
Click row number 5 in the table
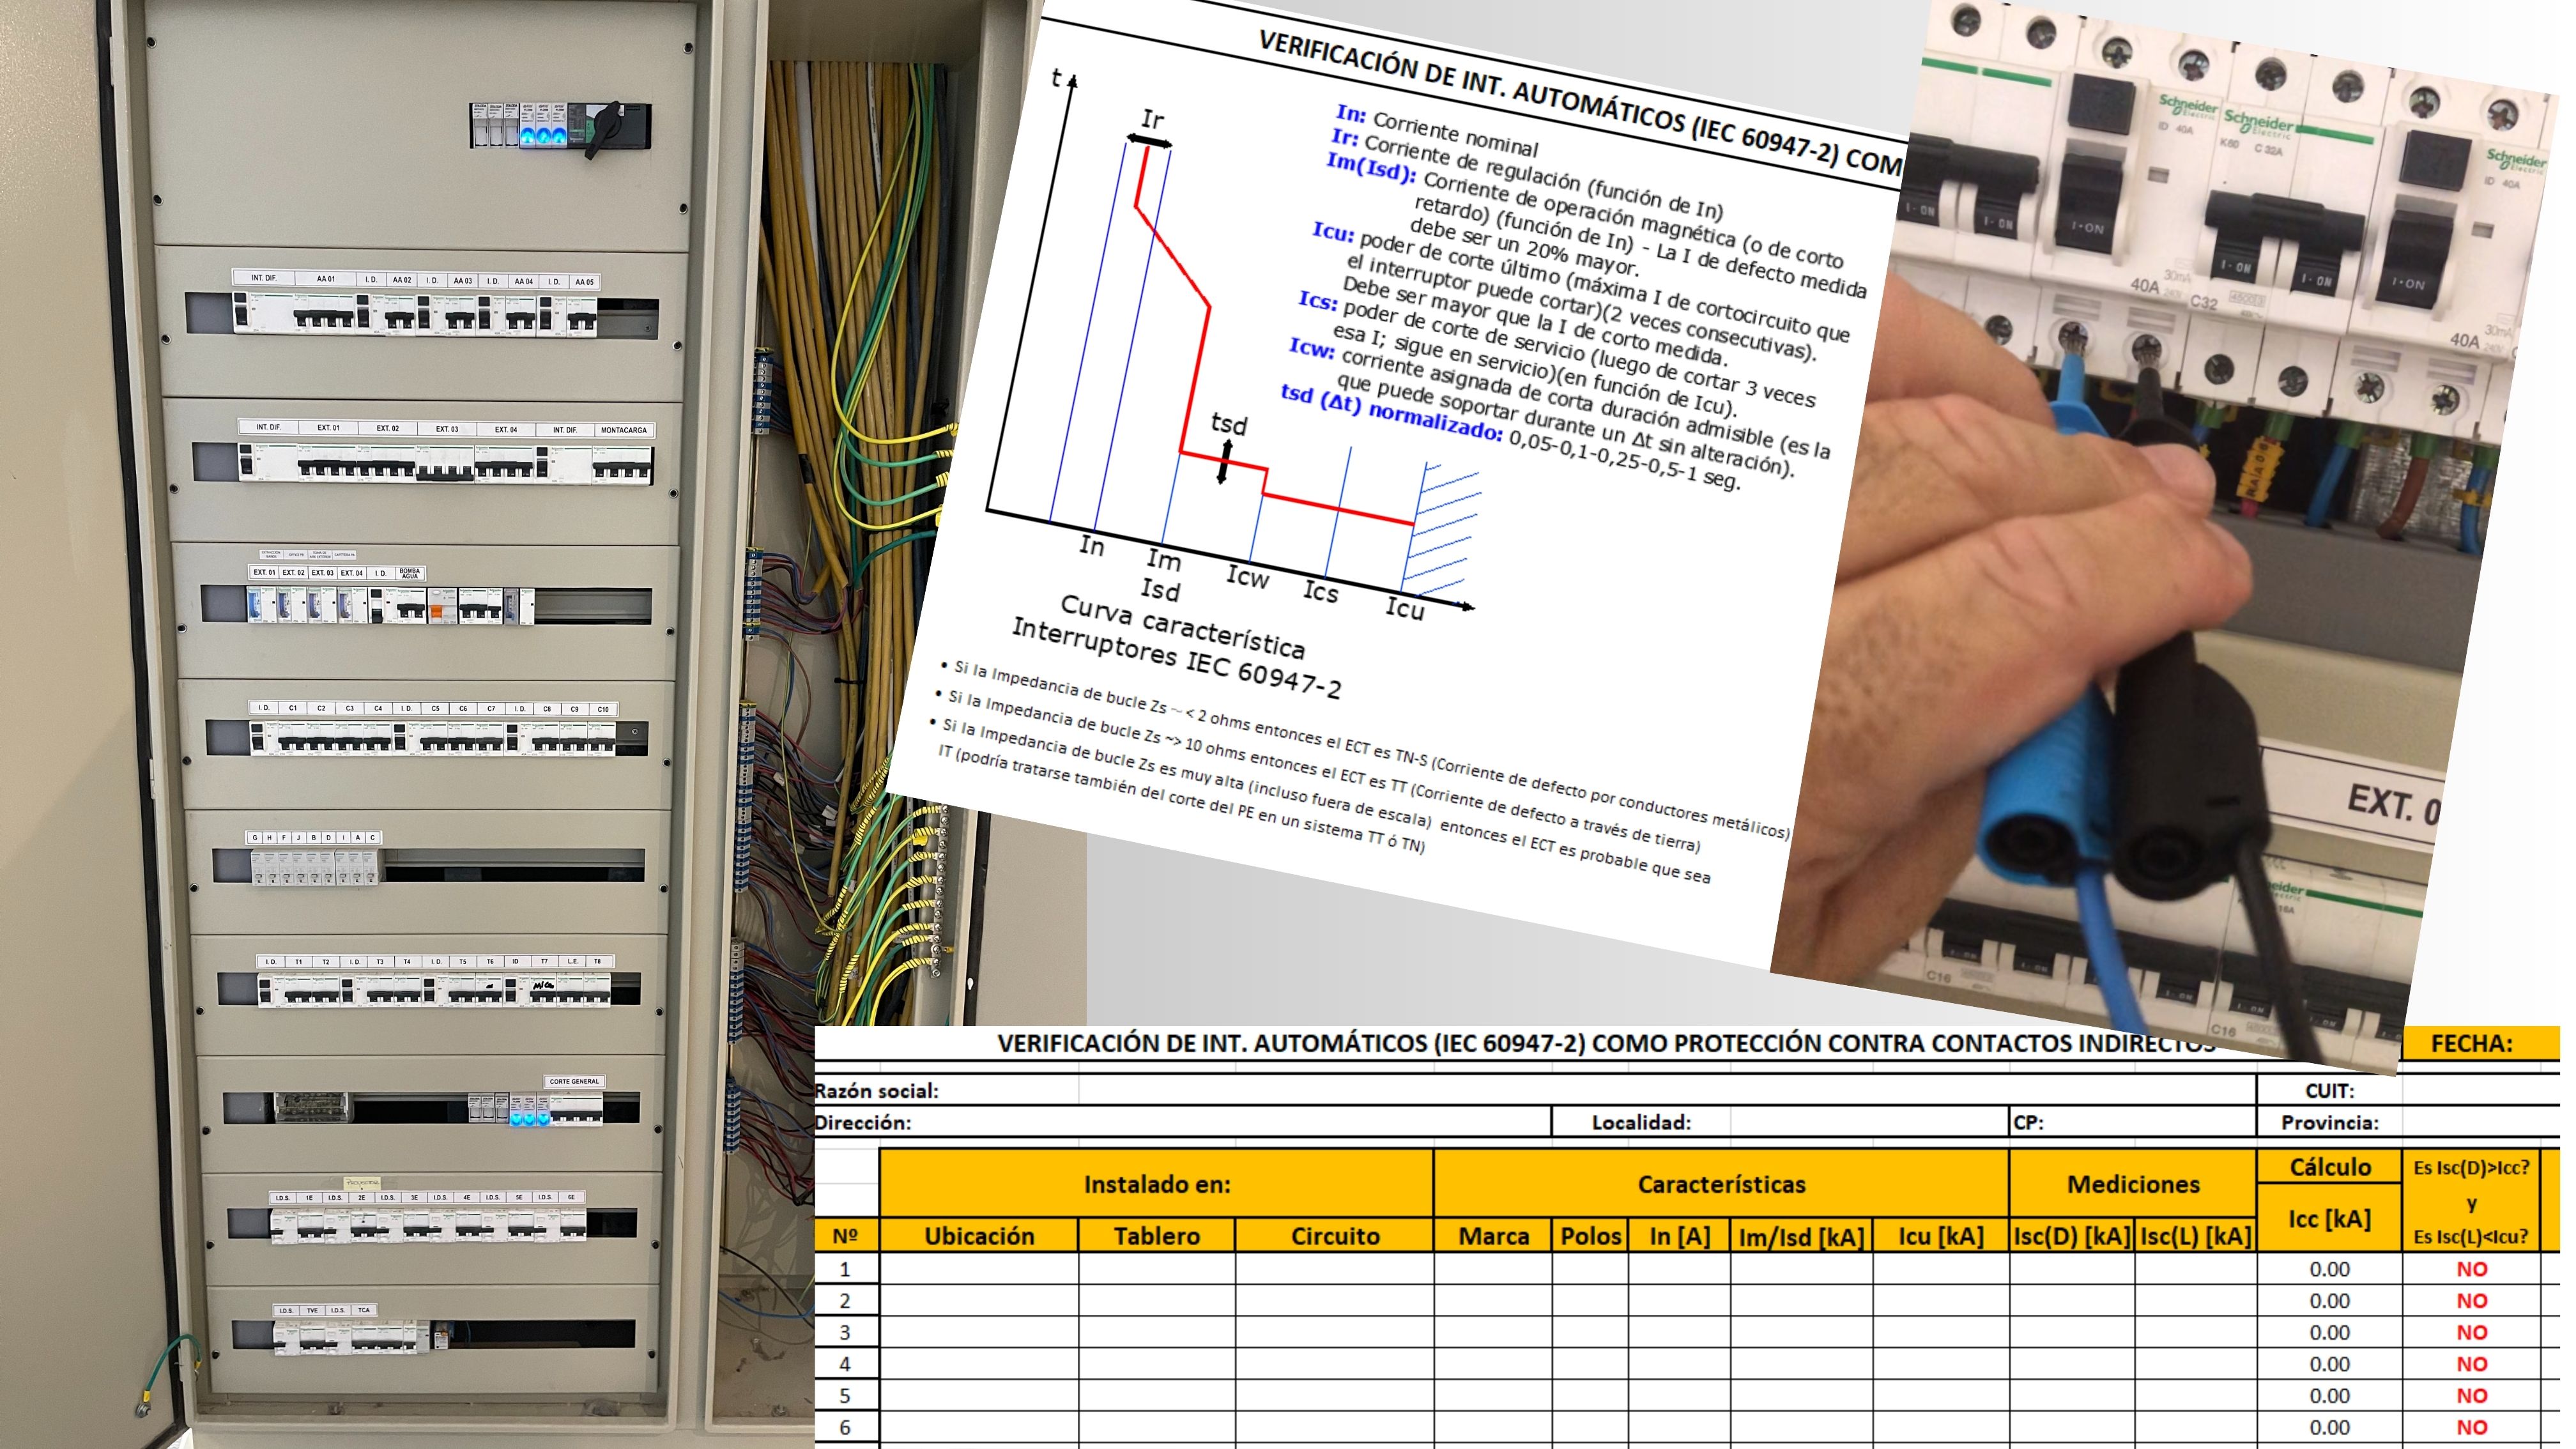click(x=845, y=1396)
